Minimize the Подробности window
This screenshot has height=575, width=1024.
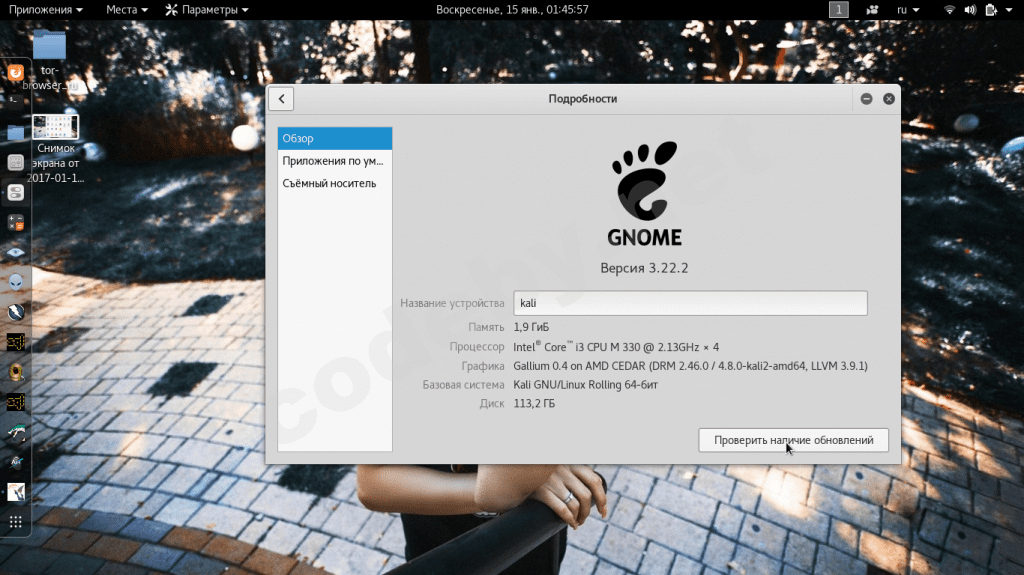(867, 99)
